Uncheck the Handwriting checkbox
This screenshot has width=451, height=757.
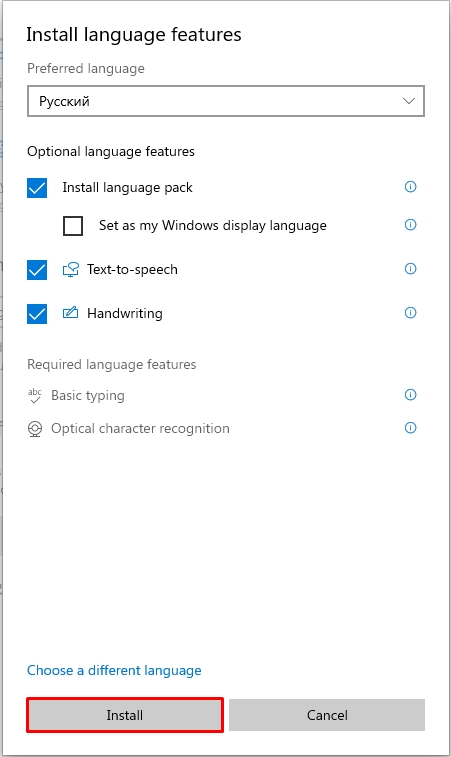click(x=37, y=314)
